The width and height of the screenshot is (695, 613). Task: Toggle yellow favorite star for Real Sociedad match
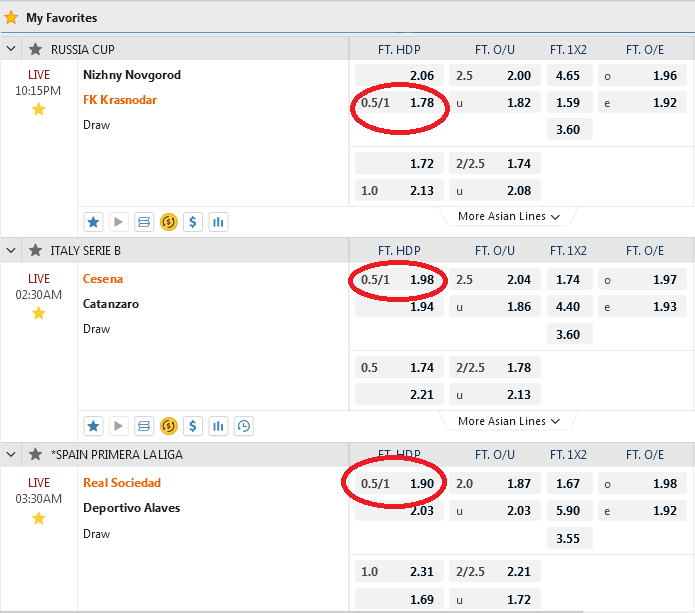tap(39, 518)
